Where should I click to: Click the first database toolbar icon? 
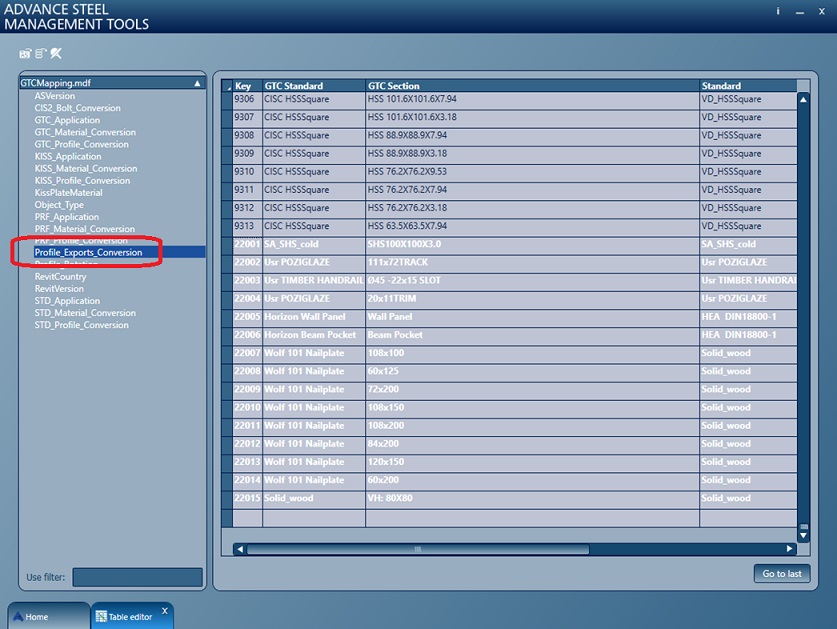tap(25, 53)
